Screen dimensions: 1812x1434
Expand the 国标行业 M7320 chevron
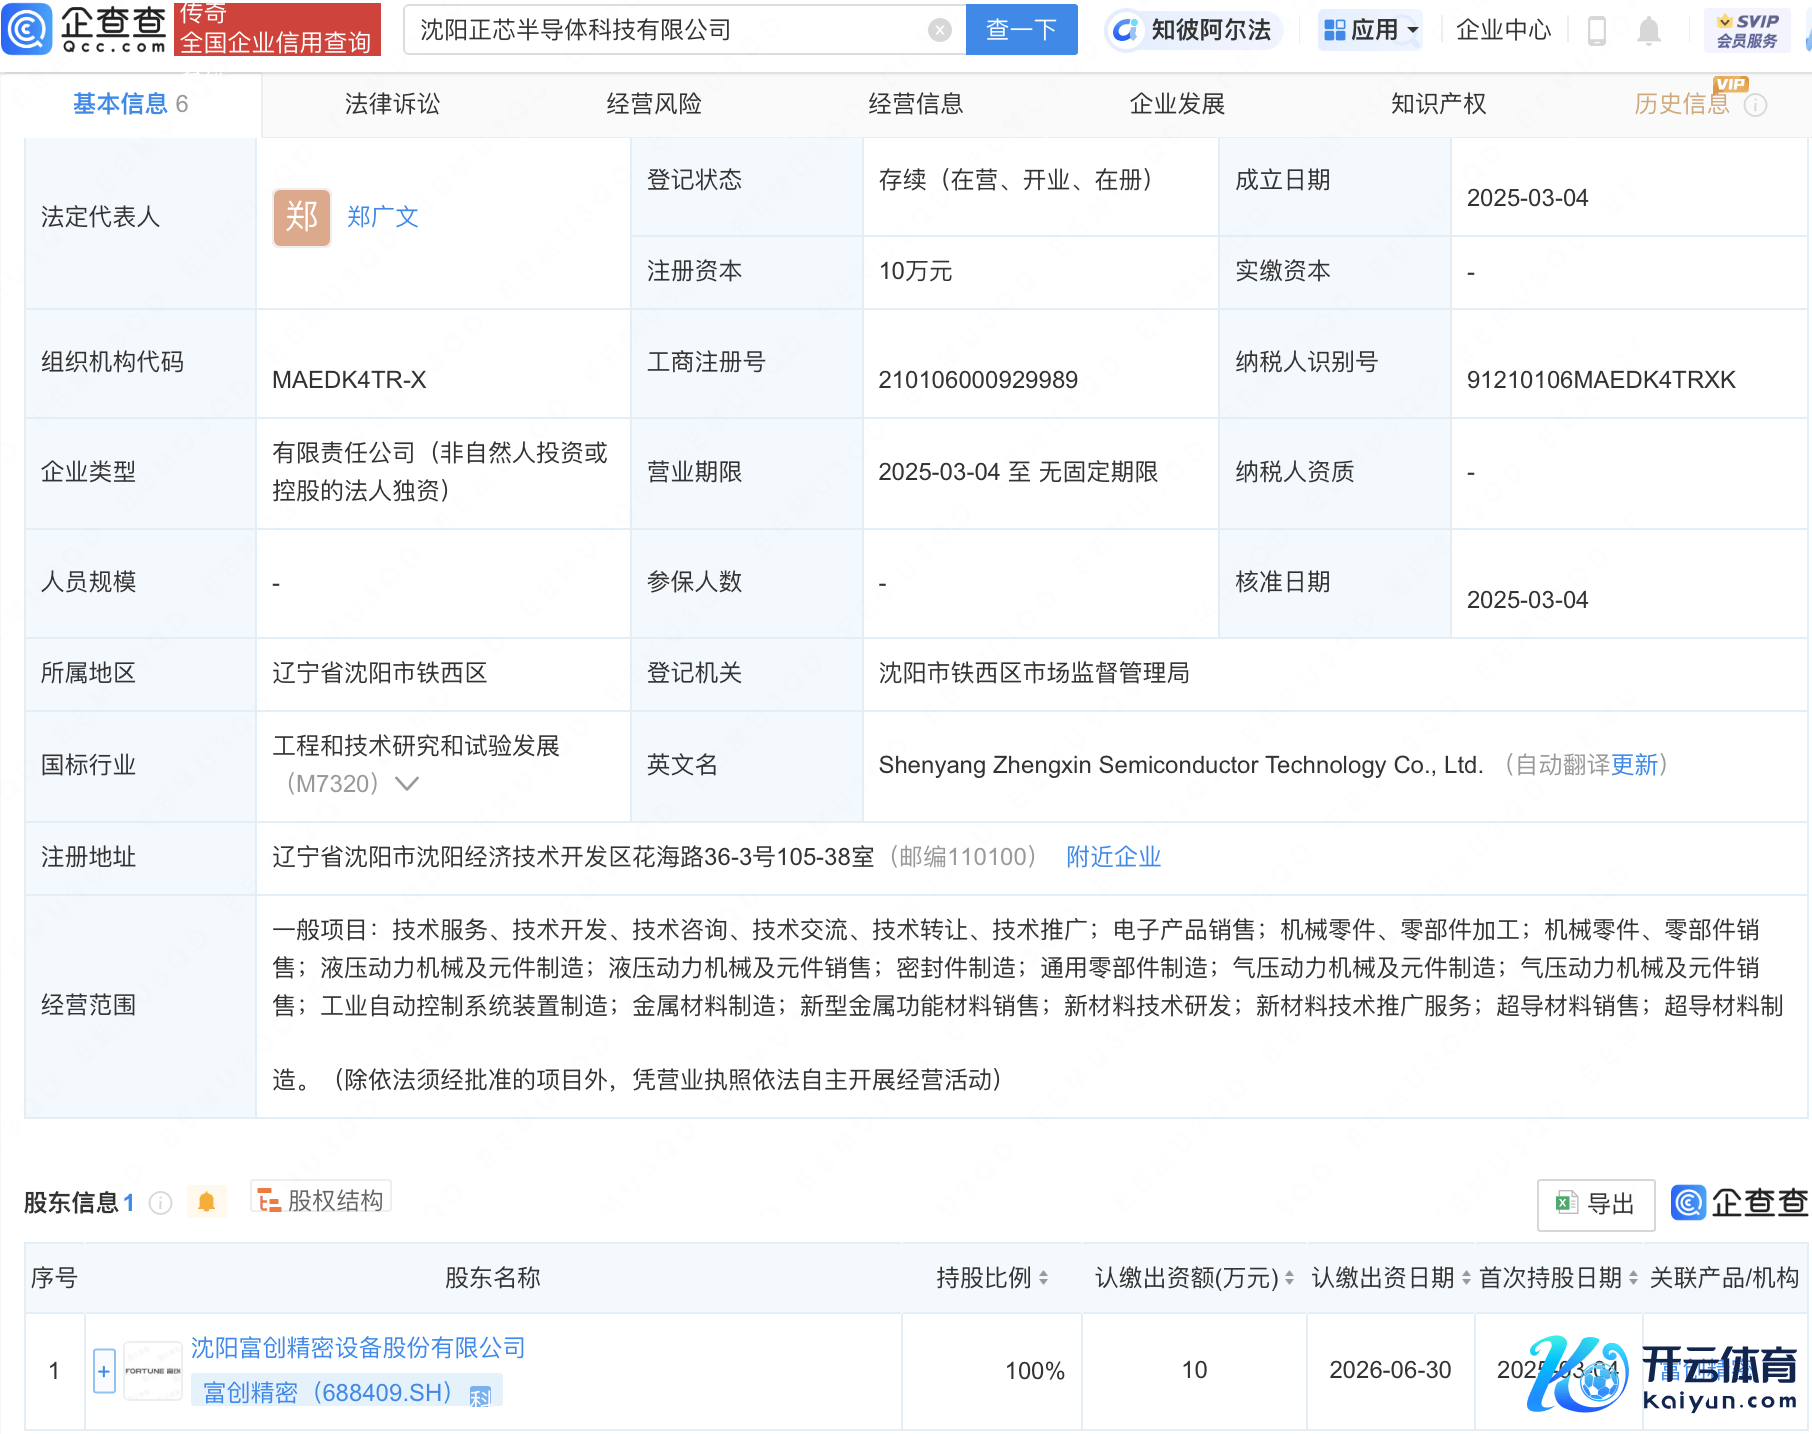[406, 783]
